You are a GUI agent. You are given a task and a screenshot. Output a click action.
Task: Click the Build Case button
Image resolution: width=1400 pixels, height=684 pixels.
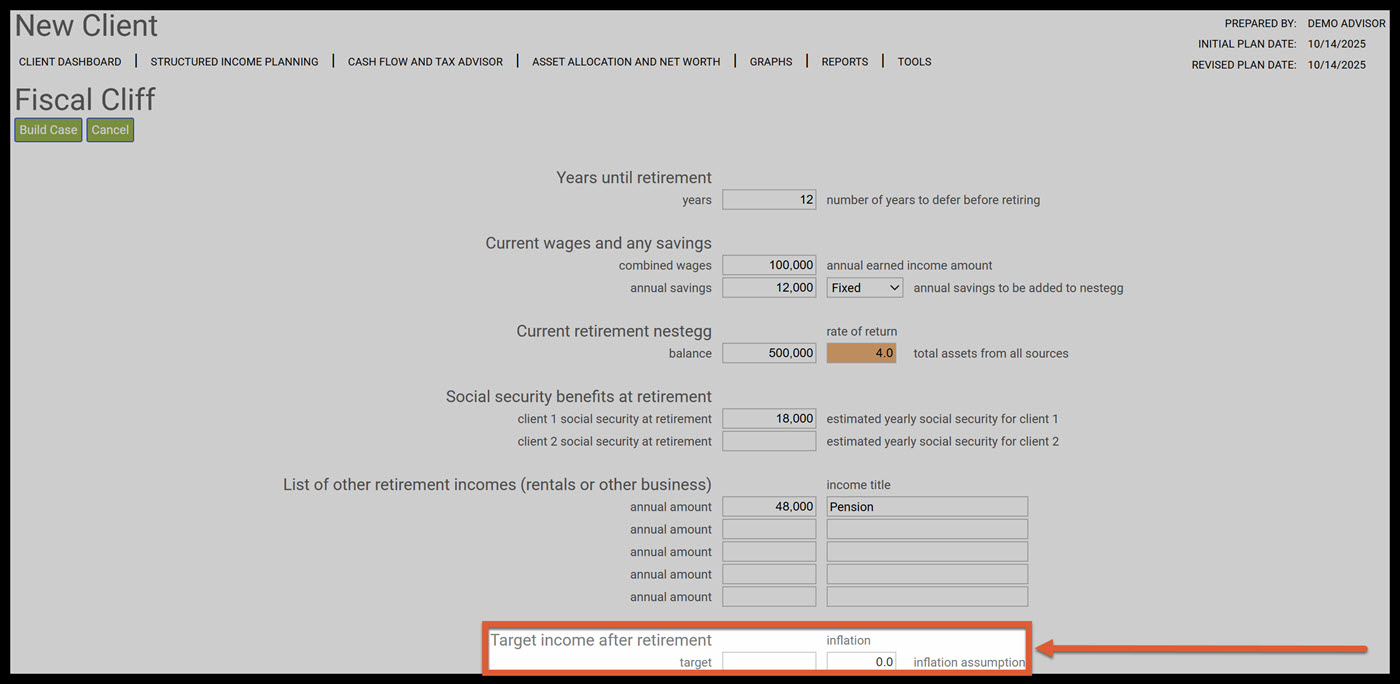point(48,130)
